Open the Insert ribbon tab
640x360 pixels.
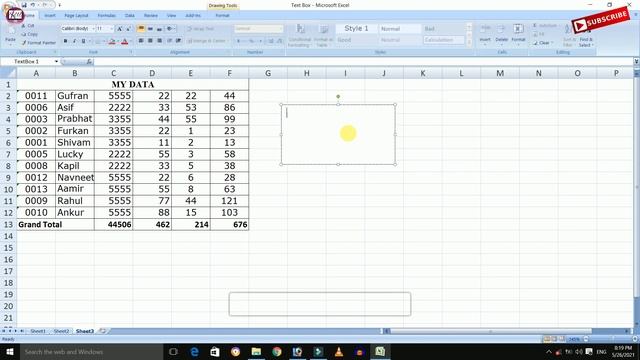(50, 16)
